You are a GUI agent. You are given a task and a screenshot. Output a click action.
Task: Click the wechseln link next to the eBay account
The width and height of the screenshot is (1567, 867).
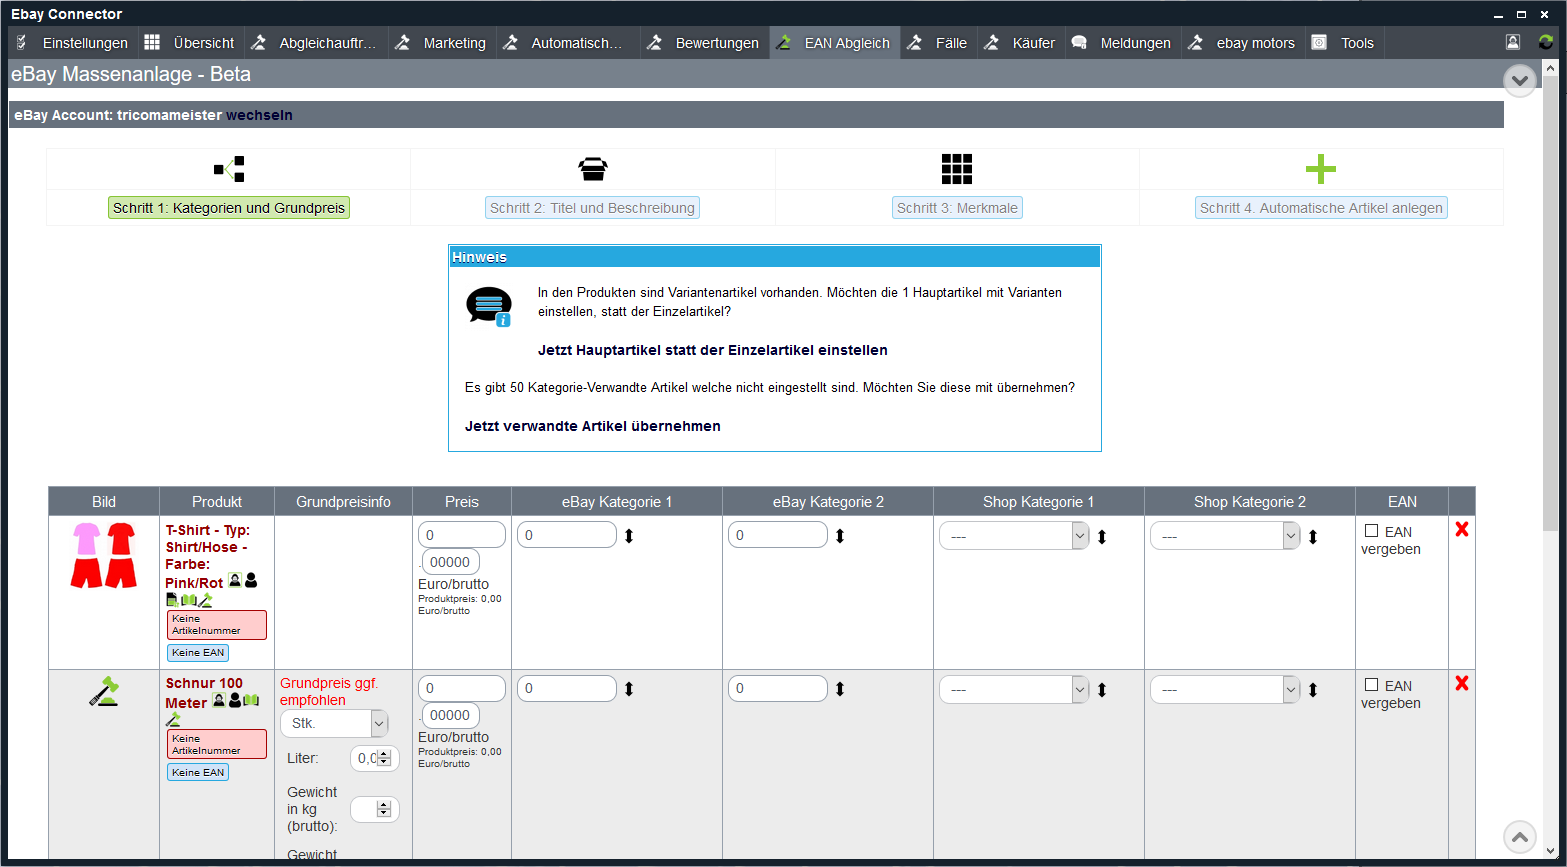point(259,115)
